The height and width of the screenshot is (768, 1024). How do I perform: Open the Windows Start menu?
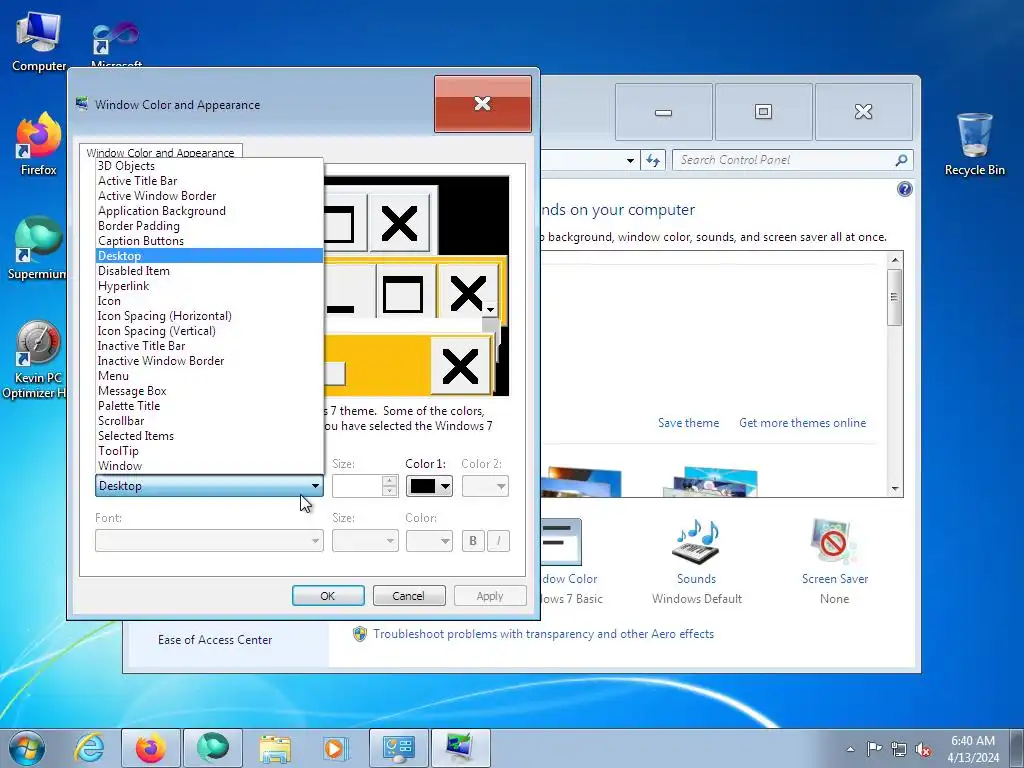pos(26,748)
